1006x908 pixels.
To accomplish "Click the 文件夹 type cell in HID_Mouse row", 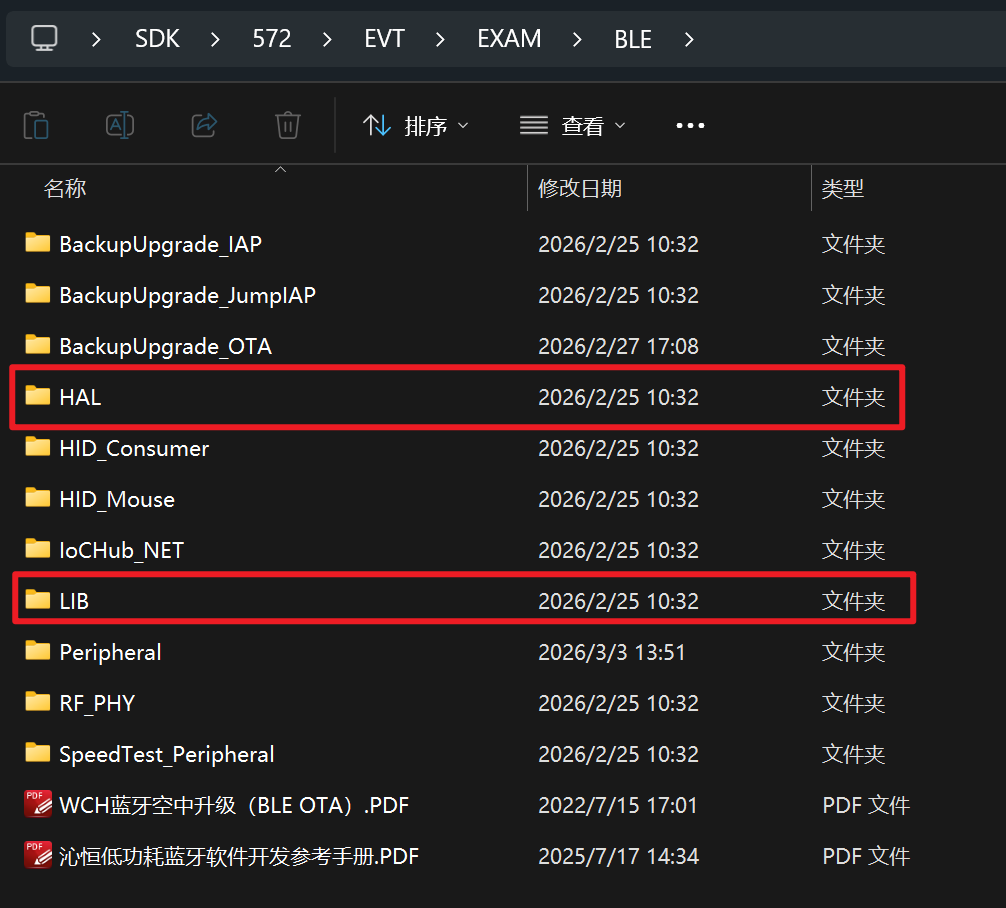I will (x=853, y=499).
